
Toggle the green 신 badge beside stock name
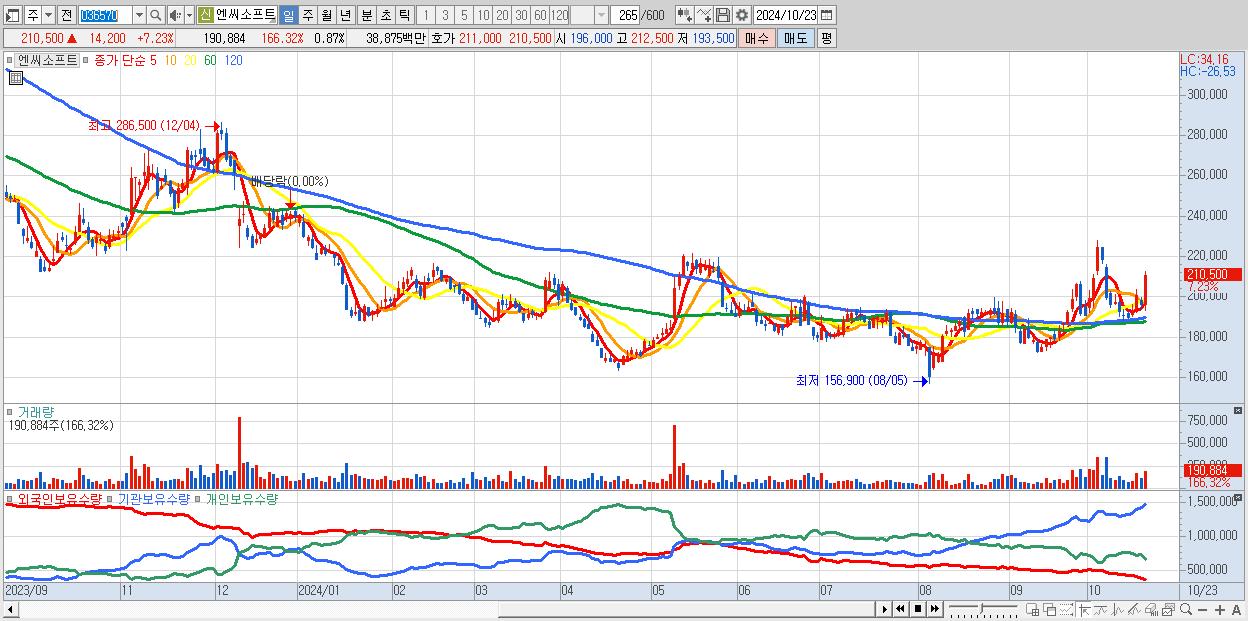(x=205, y=15)
